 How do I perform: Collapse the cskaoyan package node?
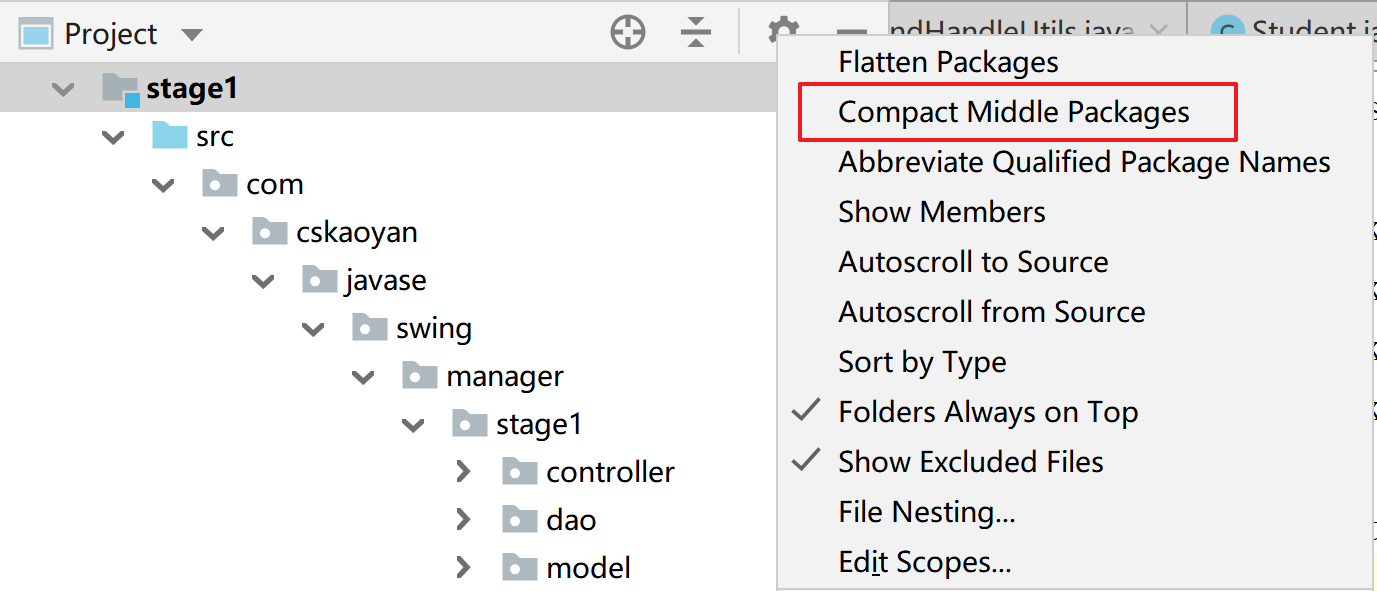[x=213, y=233]
